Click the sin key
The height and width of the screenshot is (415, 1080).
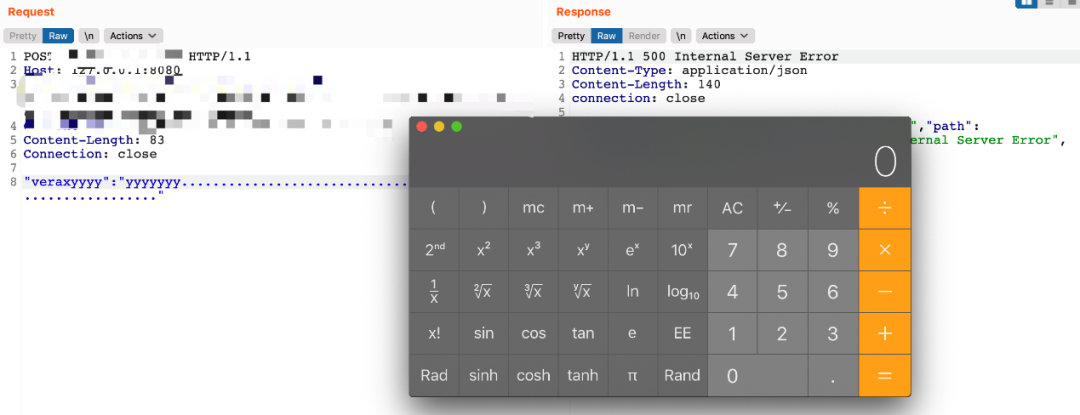(484, 334)
